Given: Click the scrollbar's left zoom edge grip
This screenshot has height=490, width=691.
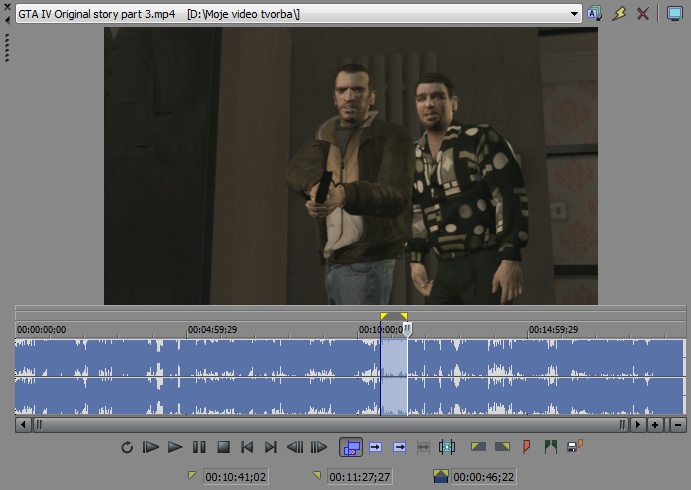Looking at the screenshot, I should (39, 425).
